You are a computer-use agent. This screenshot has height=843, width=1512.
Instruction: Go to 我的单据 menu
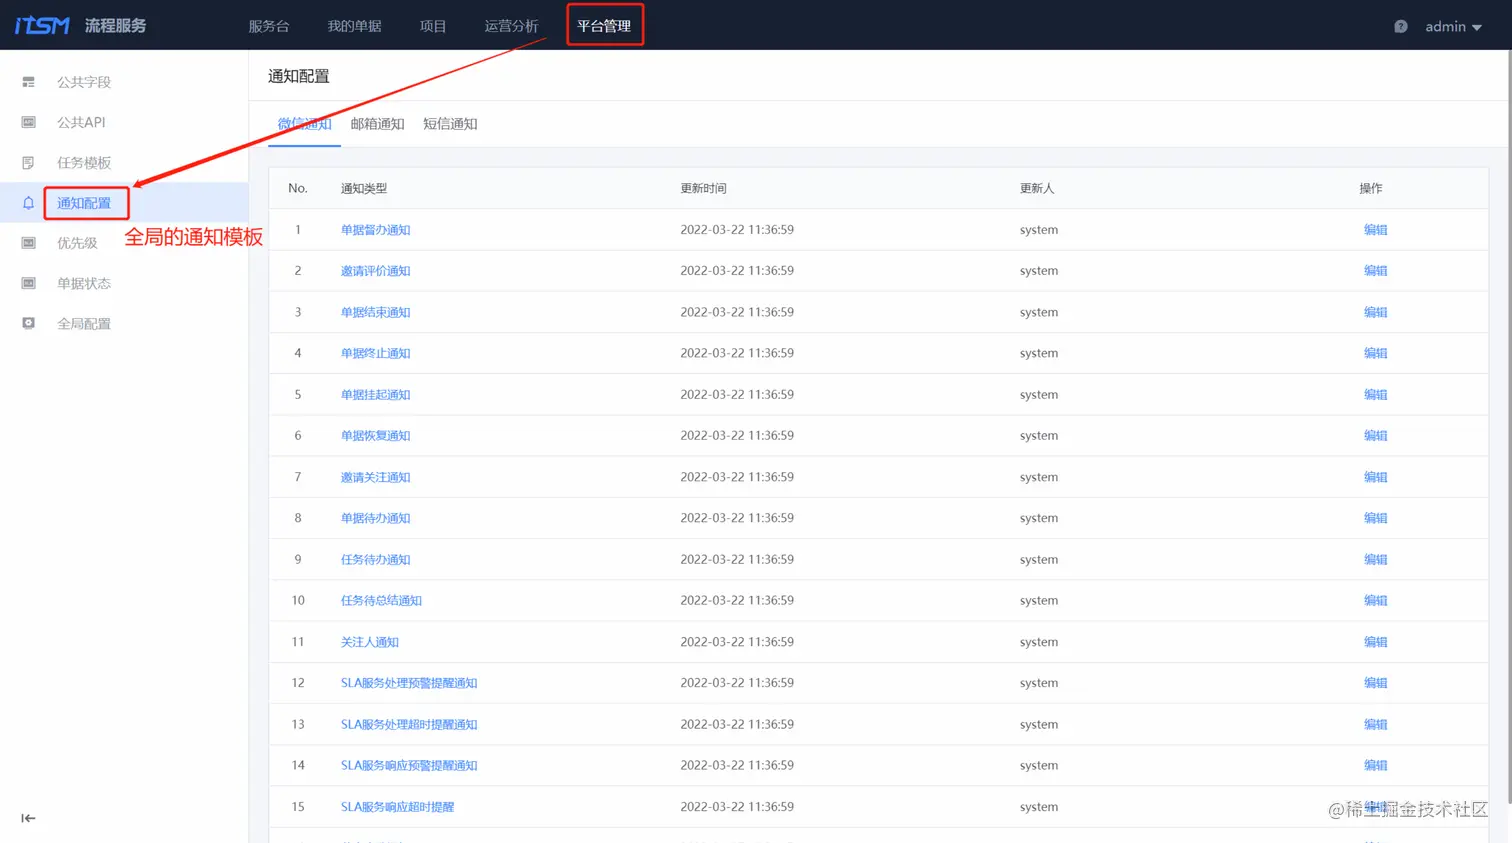(354, 26)
